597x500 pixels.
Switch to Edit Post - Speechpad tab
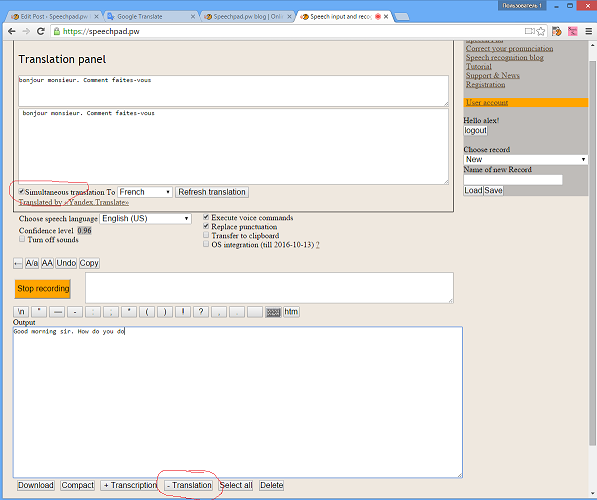[53, 17]
